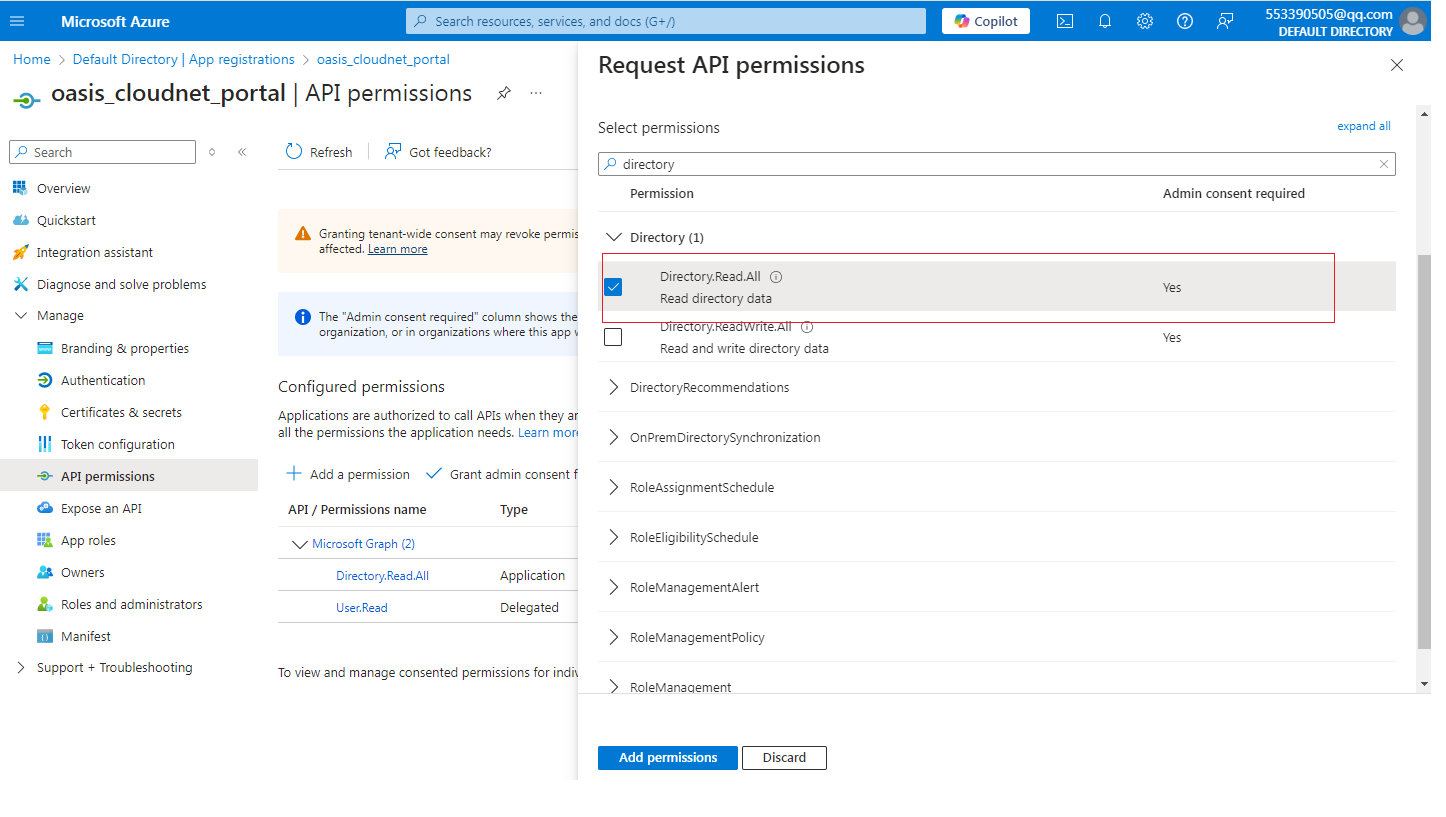Collapse the Manage section in the sidebar
The width and height of the screenshot is (1446, 817).
(x=21, y=316)
